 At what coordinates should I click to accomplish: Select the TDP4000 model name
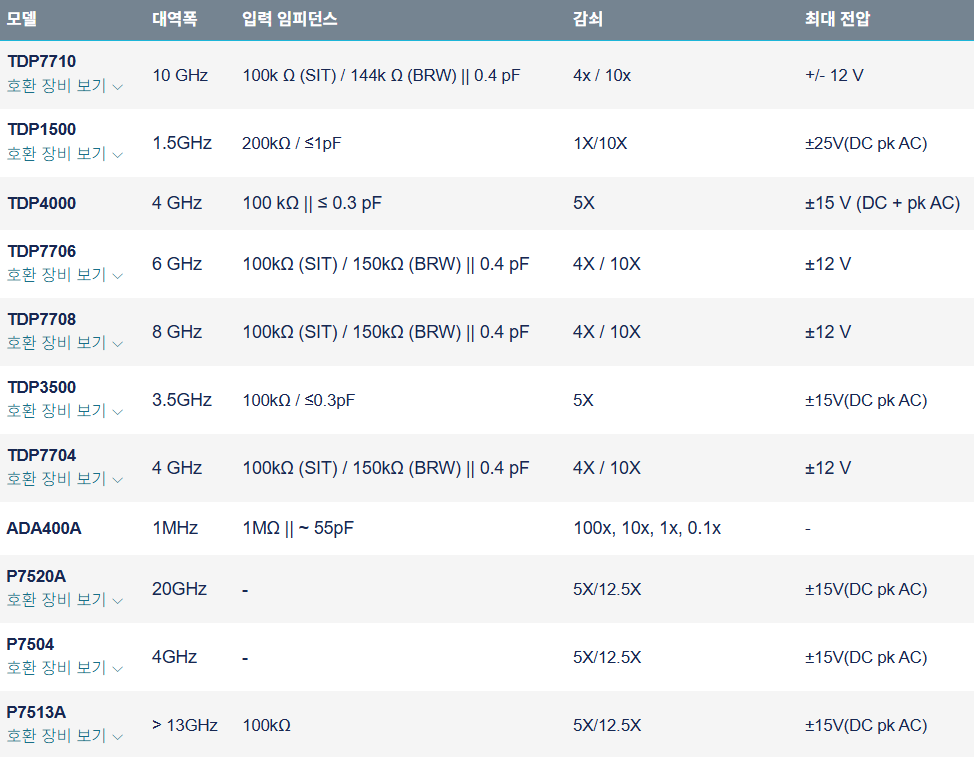(42, 203)
